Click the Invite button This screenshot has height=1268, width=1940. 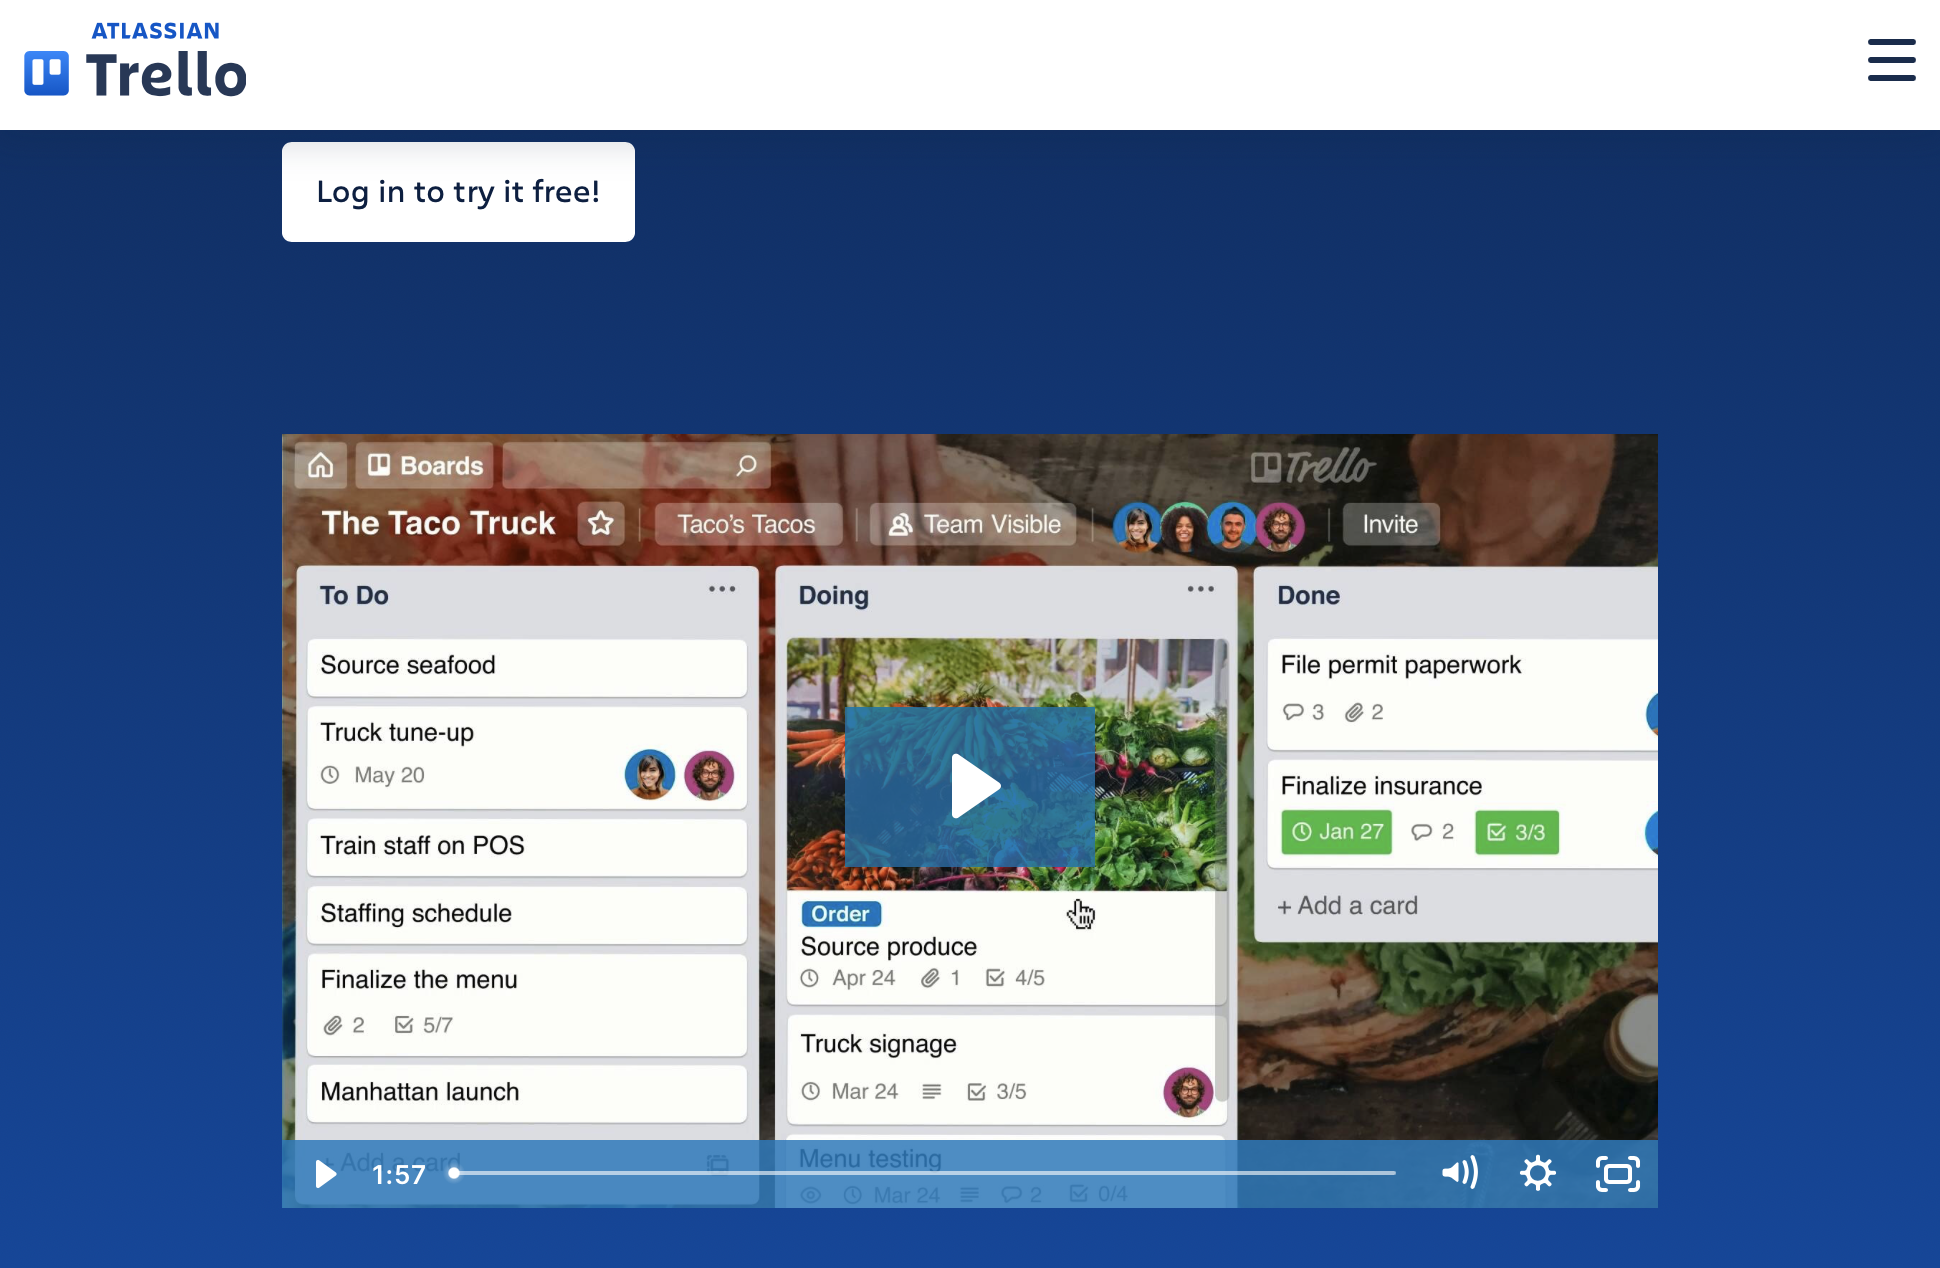pyautogui.click(x=1390, y=524)
